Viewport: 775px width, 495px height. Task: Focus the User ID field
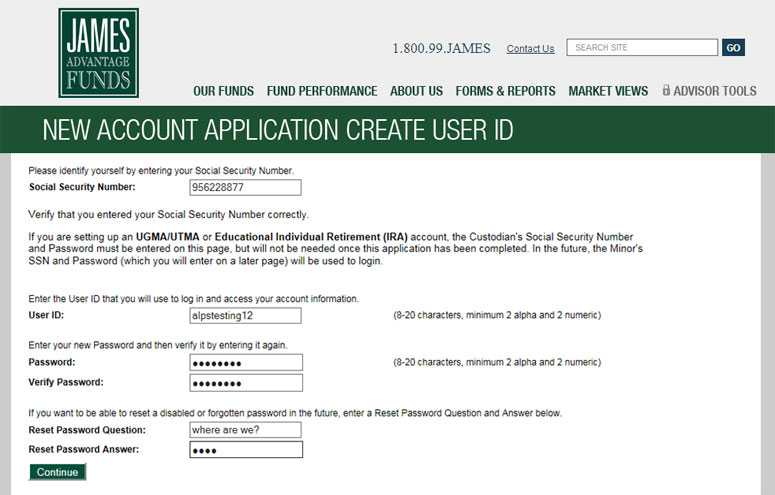click(x=245, y=315)
